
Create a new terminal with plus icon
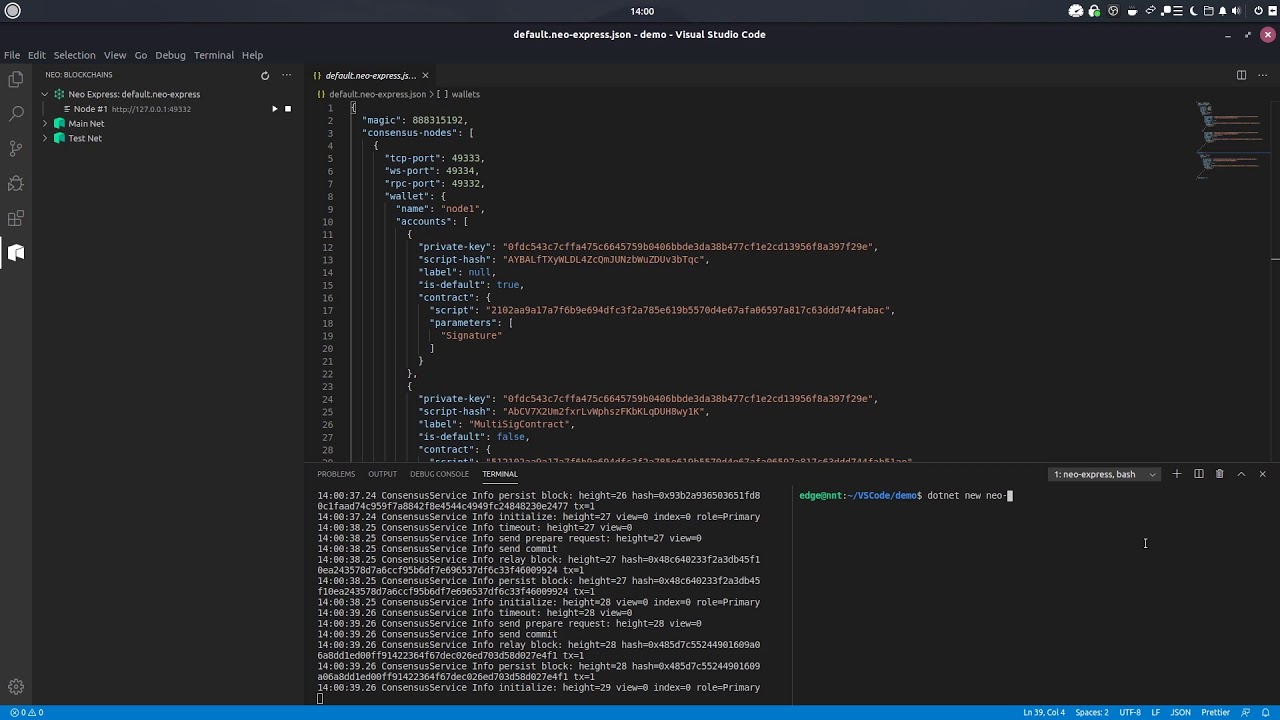coord(1177,474)
